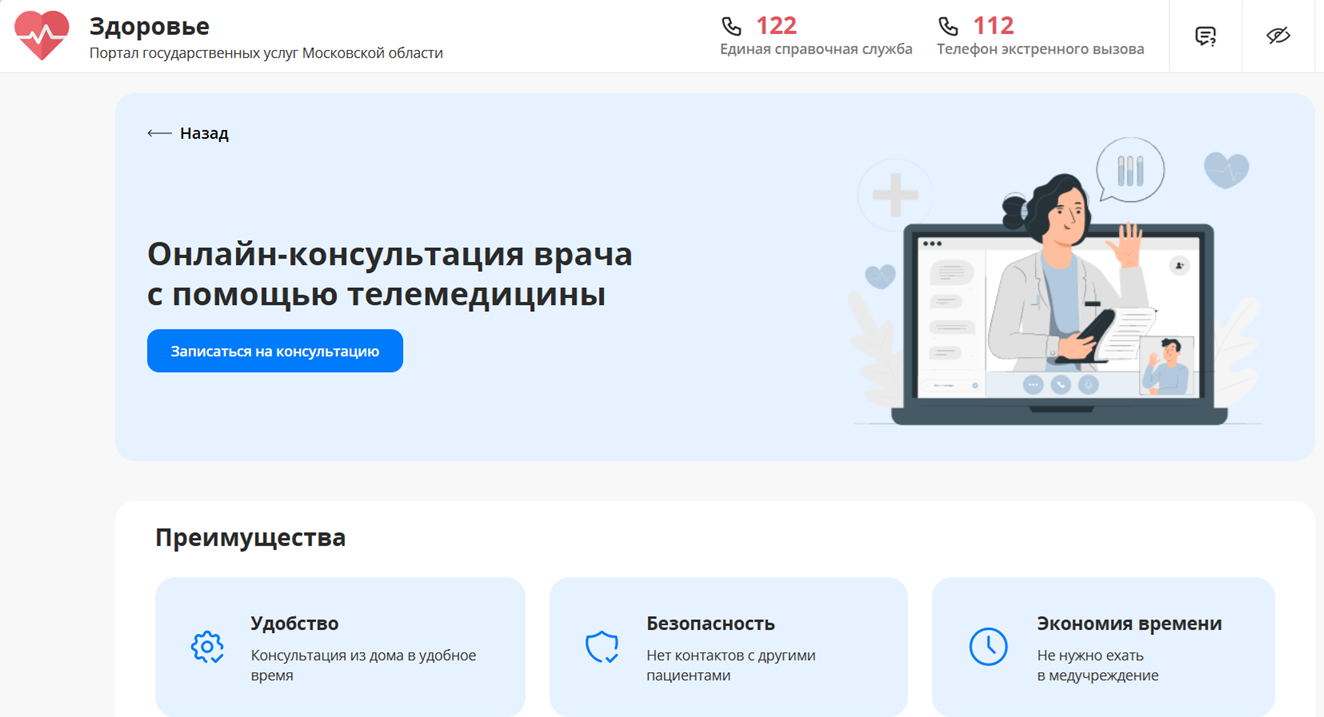This screenshot has height=717, width=1324.
Task: Select the Назад navigation link
Action: tap(201, 132)
